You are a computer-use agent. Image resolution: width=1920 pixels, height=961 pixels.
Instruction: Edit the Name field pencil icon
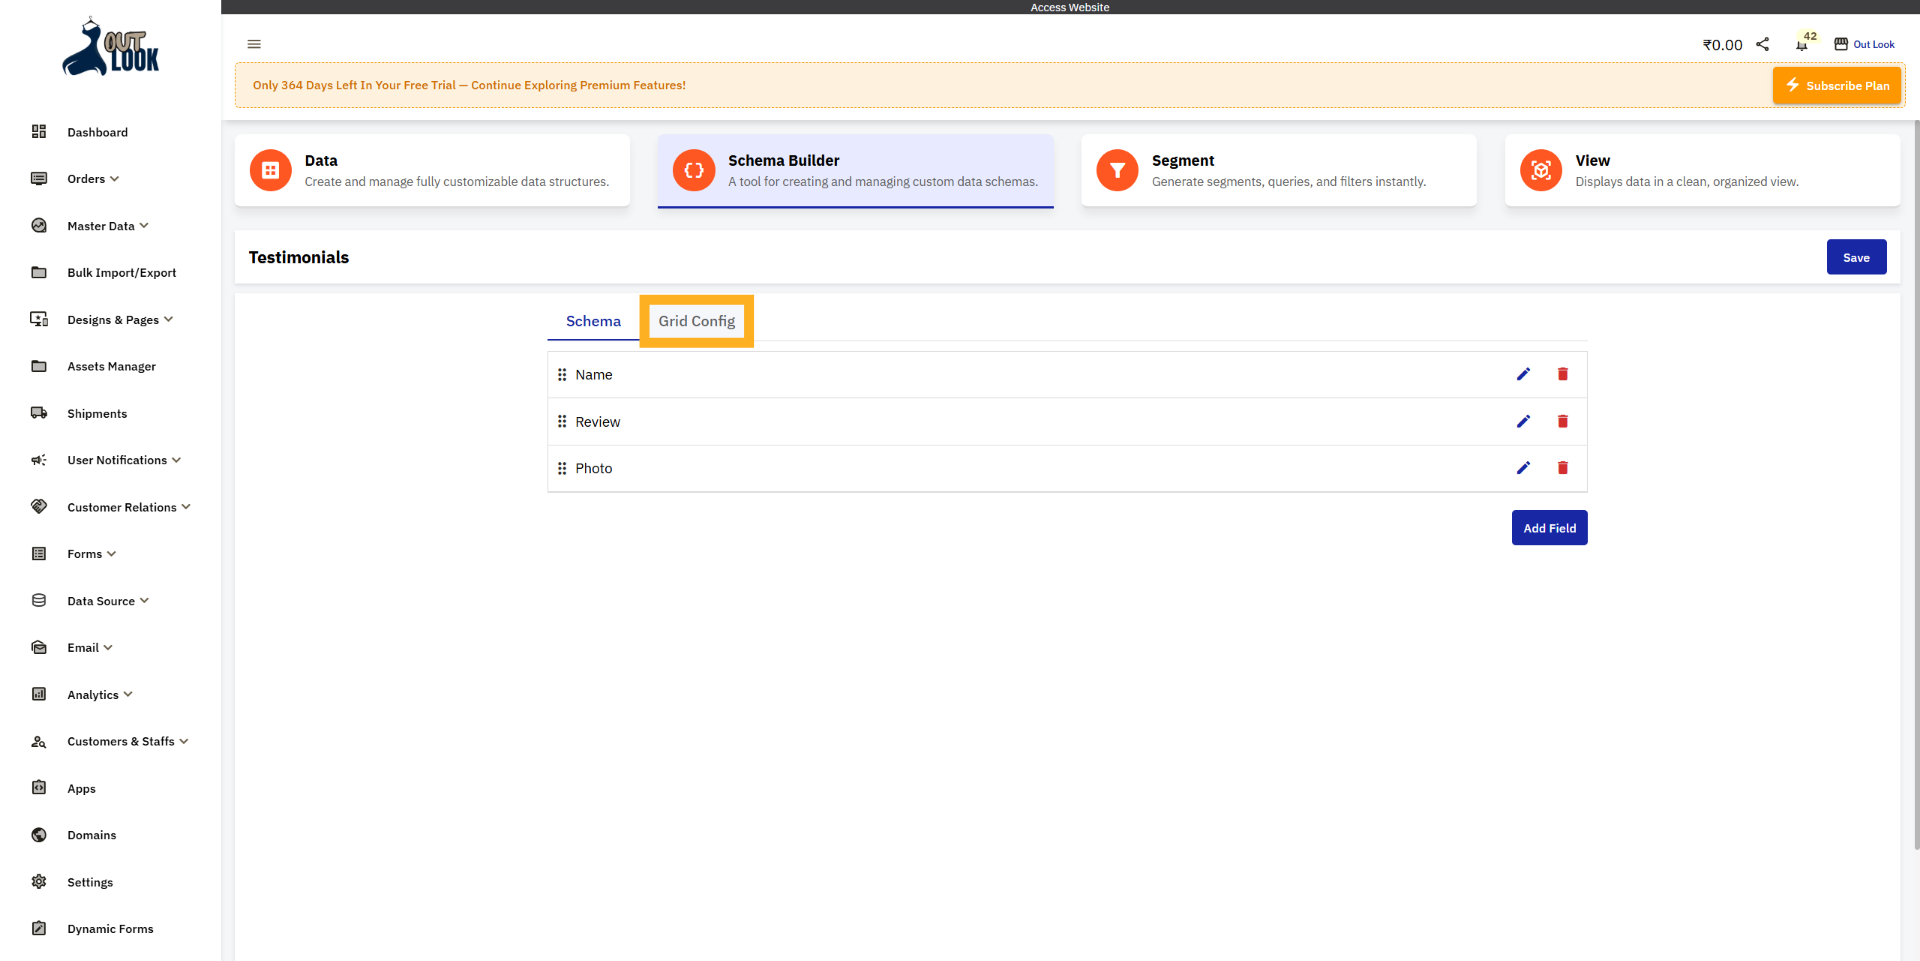click(1523, 374)
